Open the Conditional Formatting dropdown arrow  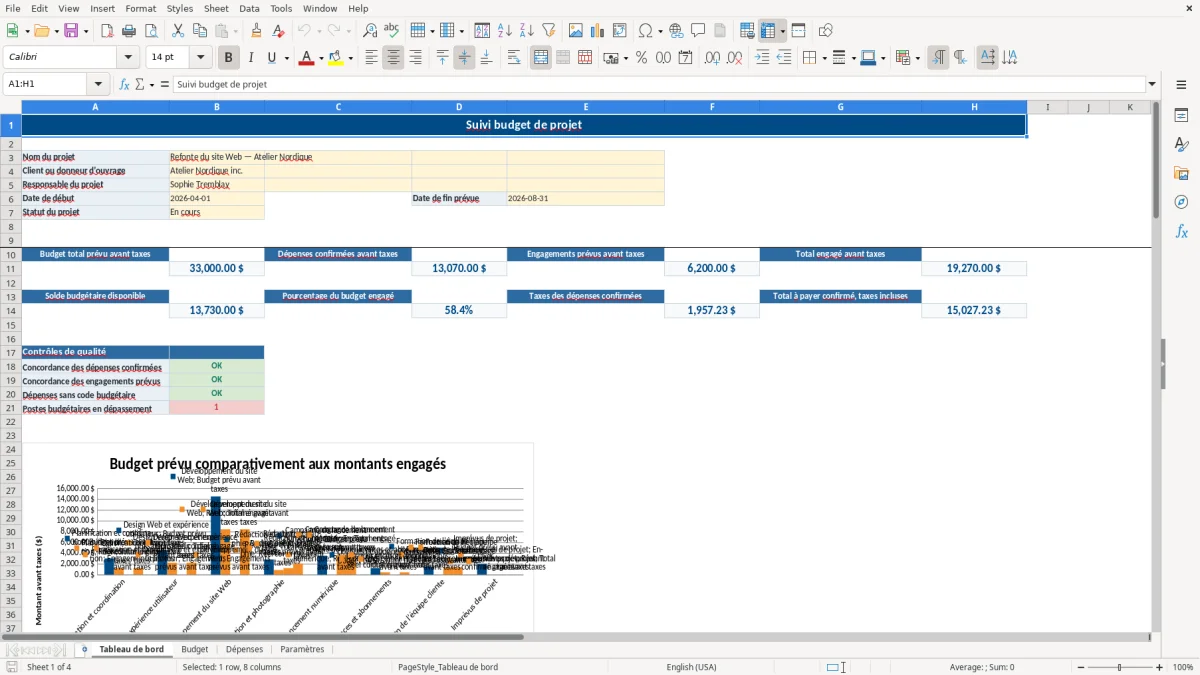[x=916, y=58]
